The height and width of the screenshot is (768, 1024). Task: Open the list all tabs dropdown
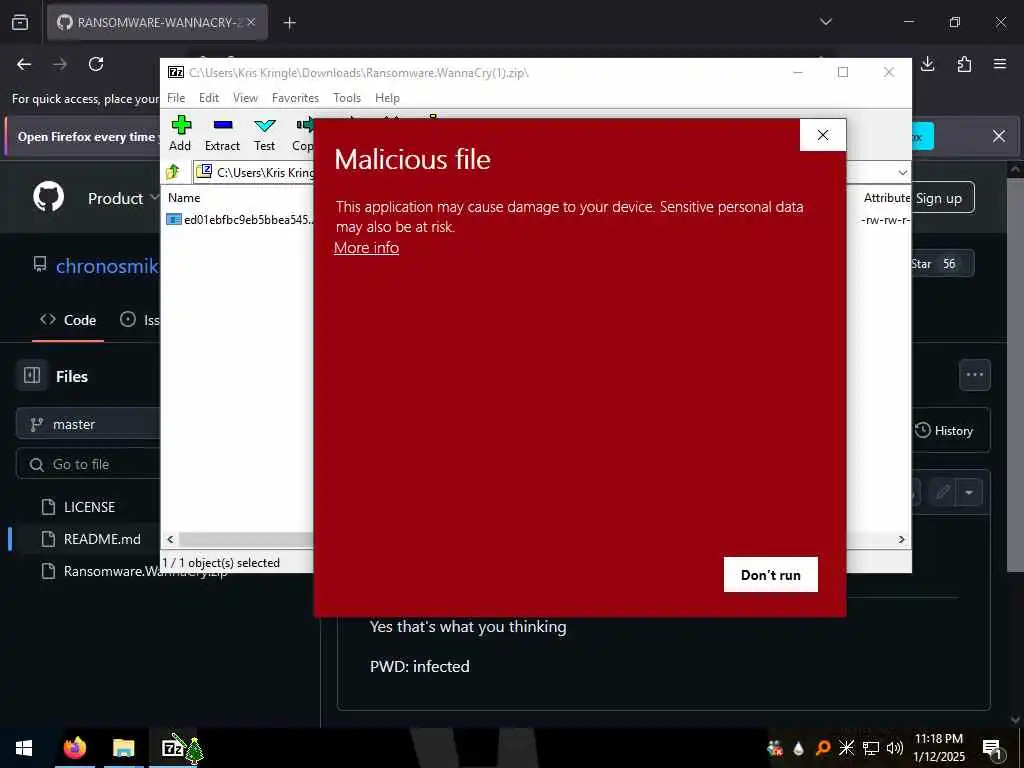tap(826, 22)
